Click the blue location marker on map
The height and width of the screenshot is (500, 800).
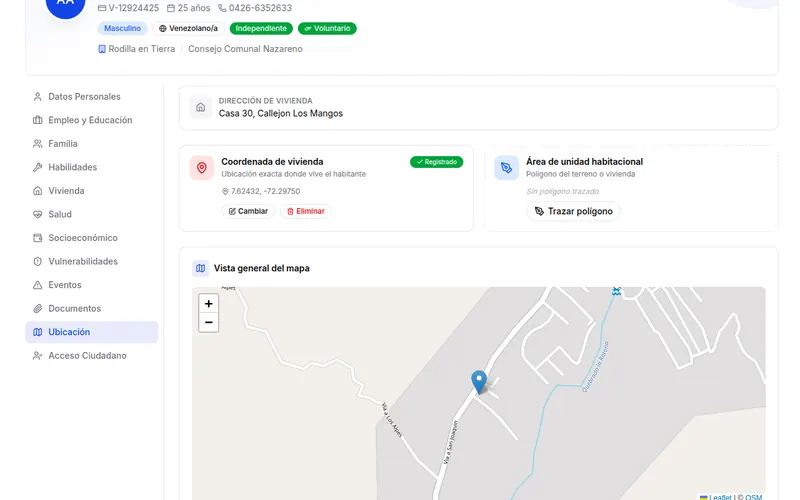tap(479, 382)
